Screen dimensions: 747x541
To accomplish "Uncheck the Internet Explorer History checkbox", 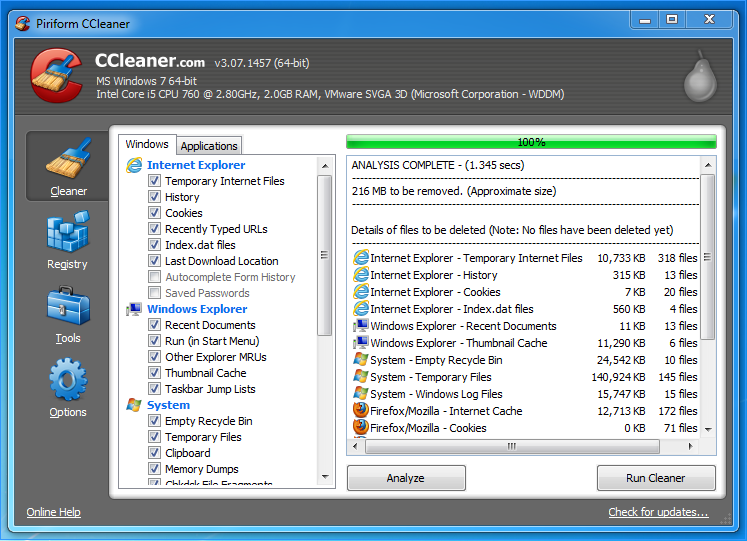I will [x=154, y=197].
